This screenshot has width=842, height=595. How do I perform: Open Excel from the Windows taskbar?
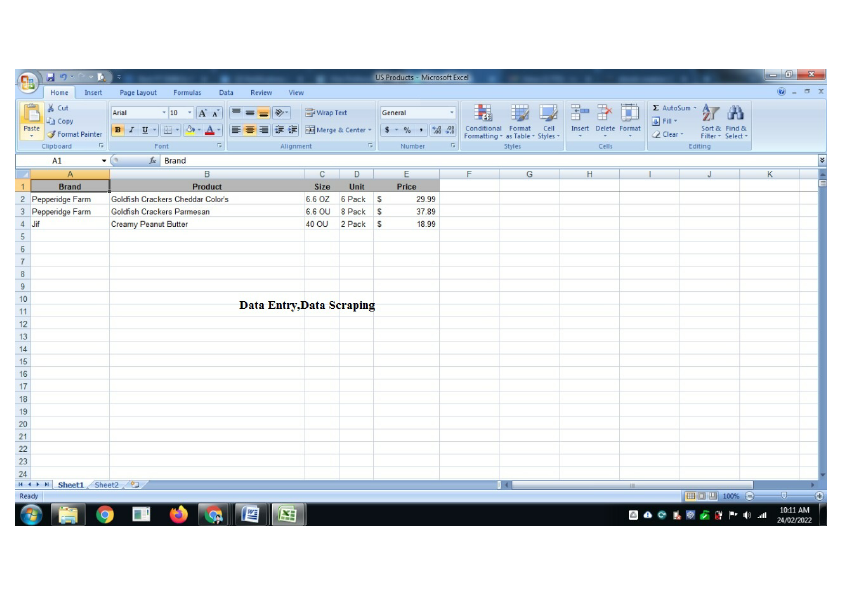[x=287, y=515]
